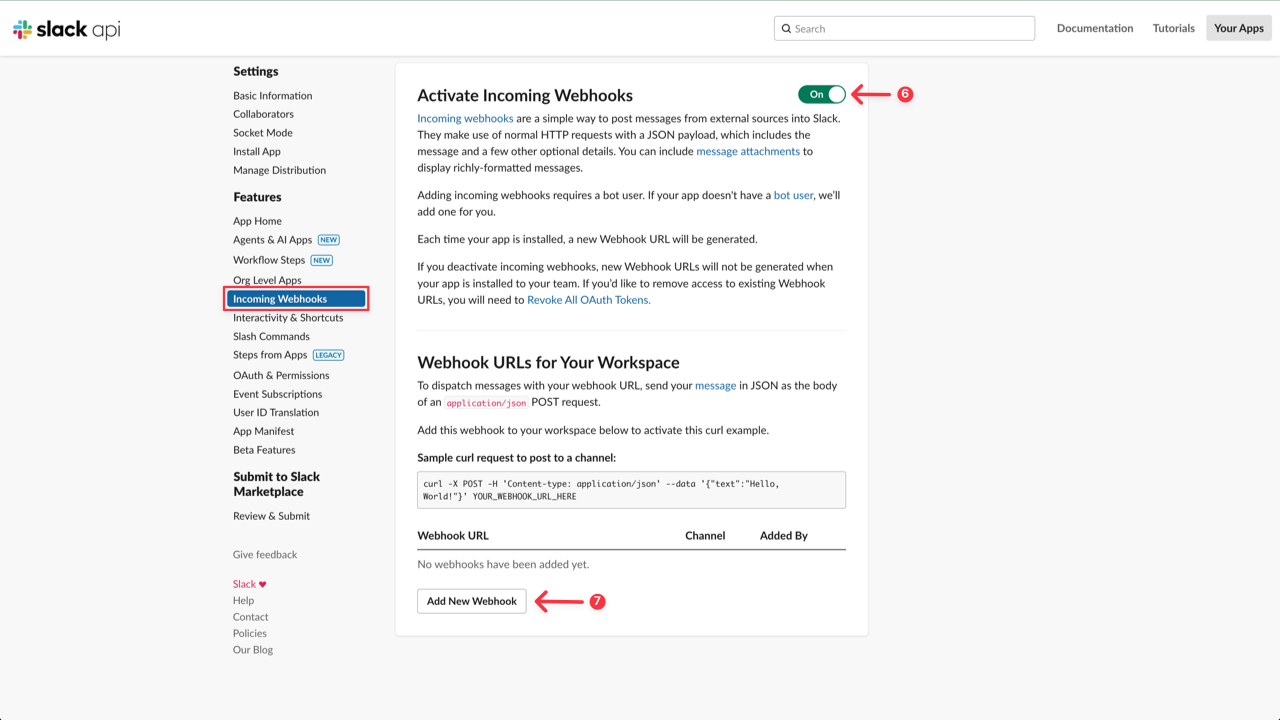The height and width of the screenshot is (720, 1280).
Task: Open the Documentation menu item
Action: (x=1094, y=28)
